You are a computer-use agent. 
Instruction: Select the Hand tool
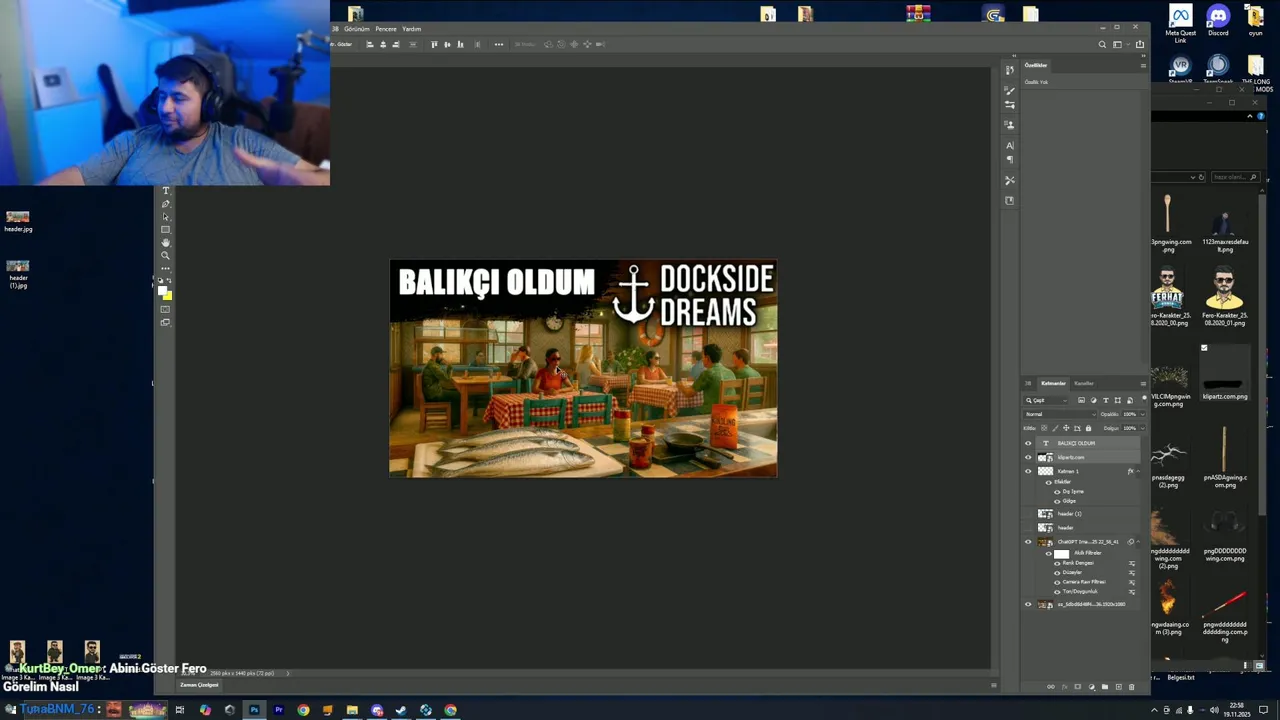pos(166,242)
